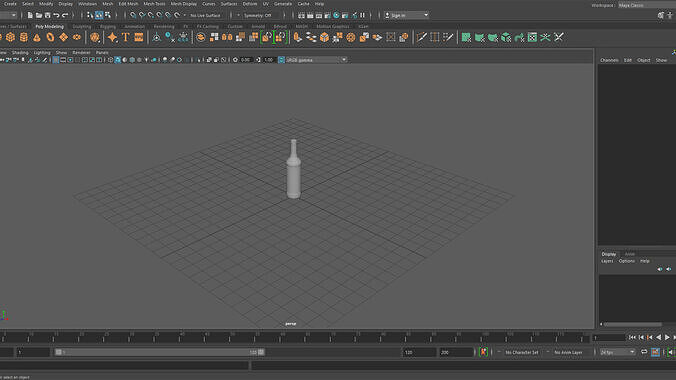676x380 pixels.
Task: Open the viewport Shading menu
Action: click(x=20, y=53)
